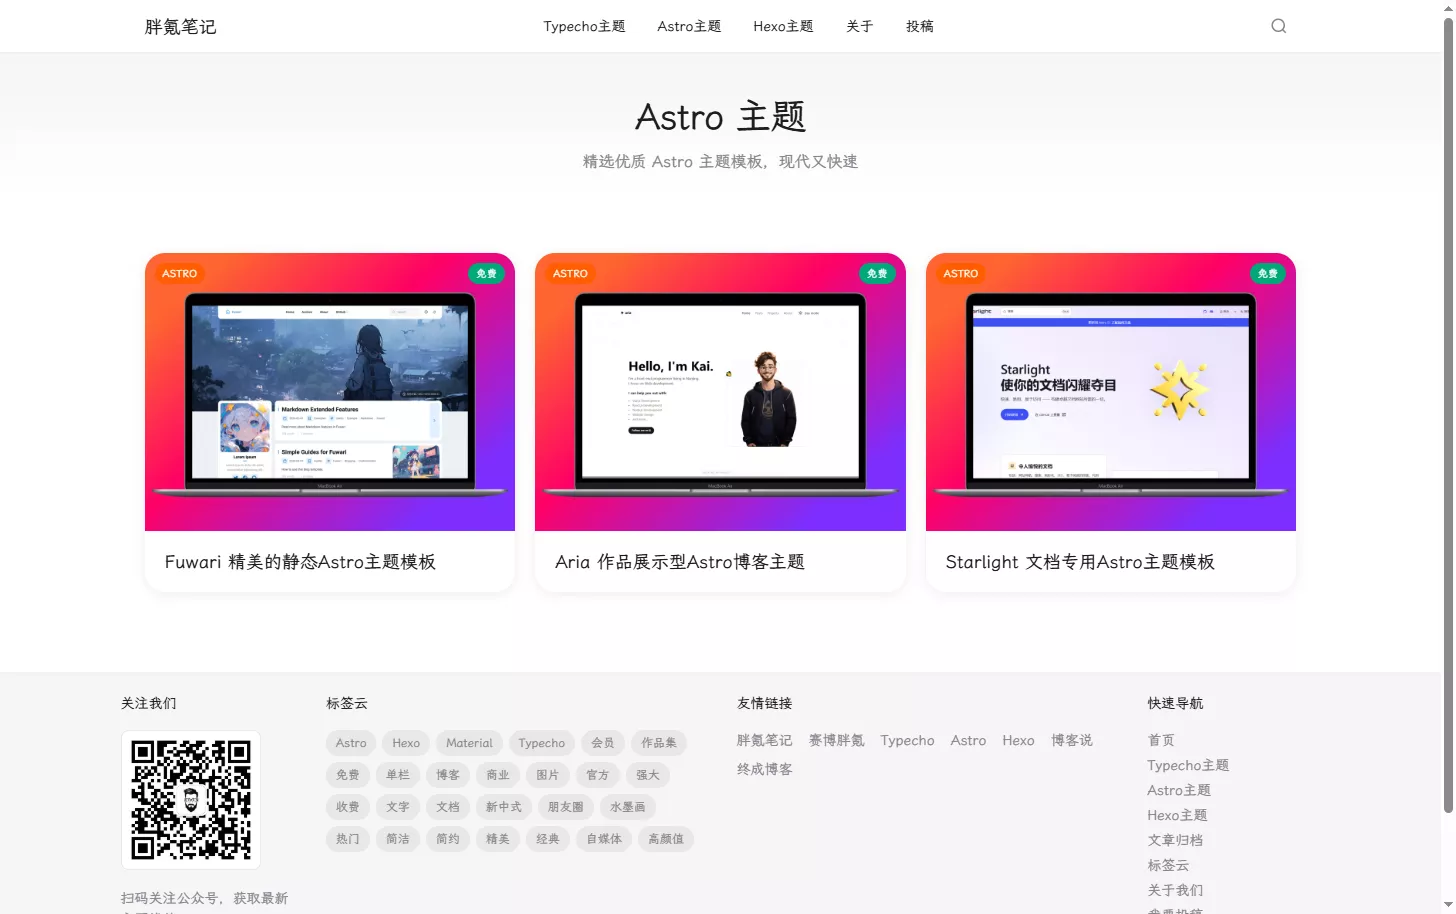Select the 文字 tag
Image resolution: width=1456 pixels, height=914 pixels.
[x=398, y=807]
